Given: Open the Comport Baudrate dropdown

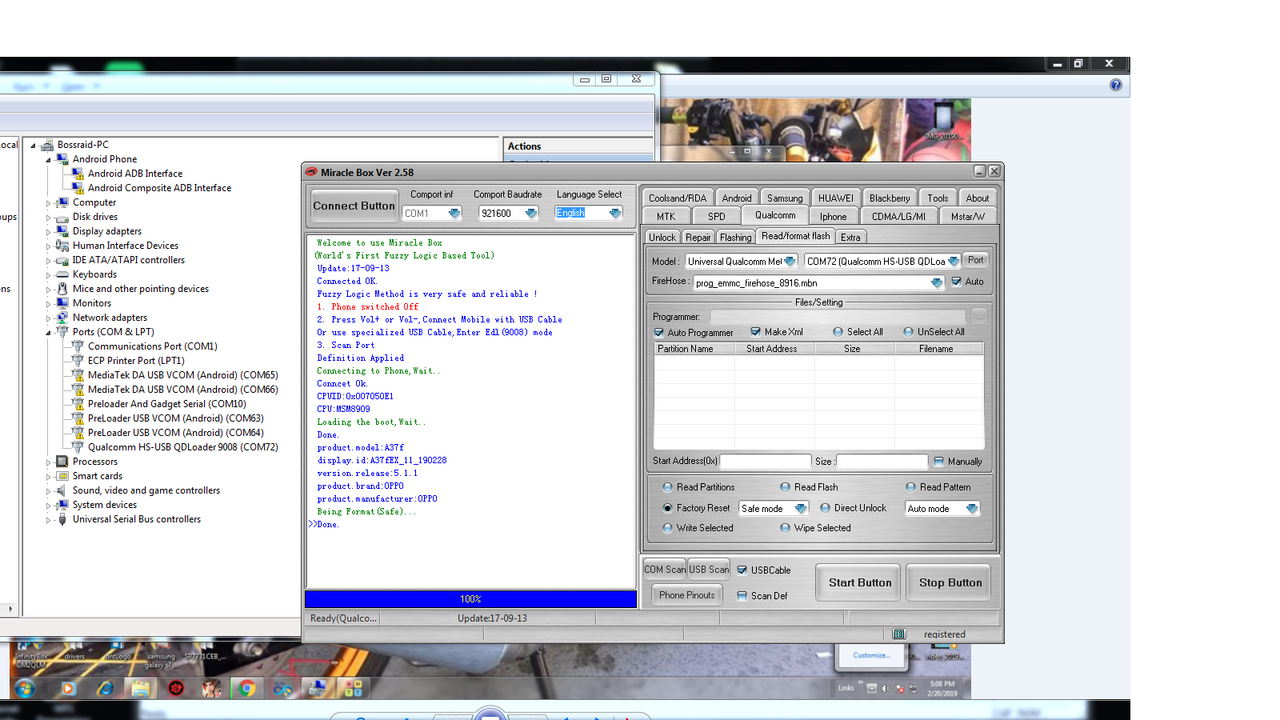Looking at the screenshot, I should [509, 213].
